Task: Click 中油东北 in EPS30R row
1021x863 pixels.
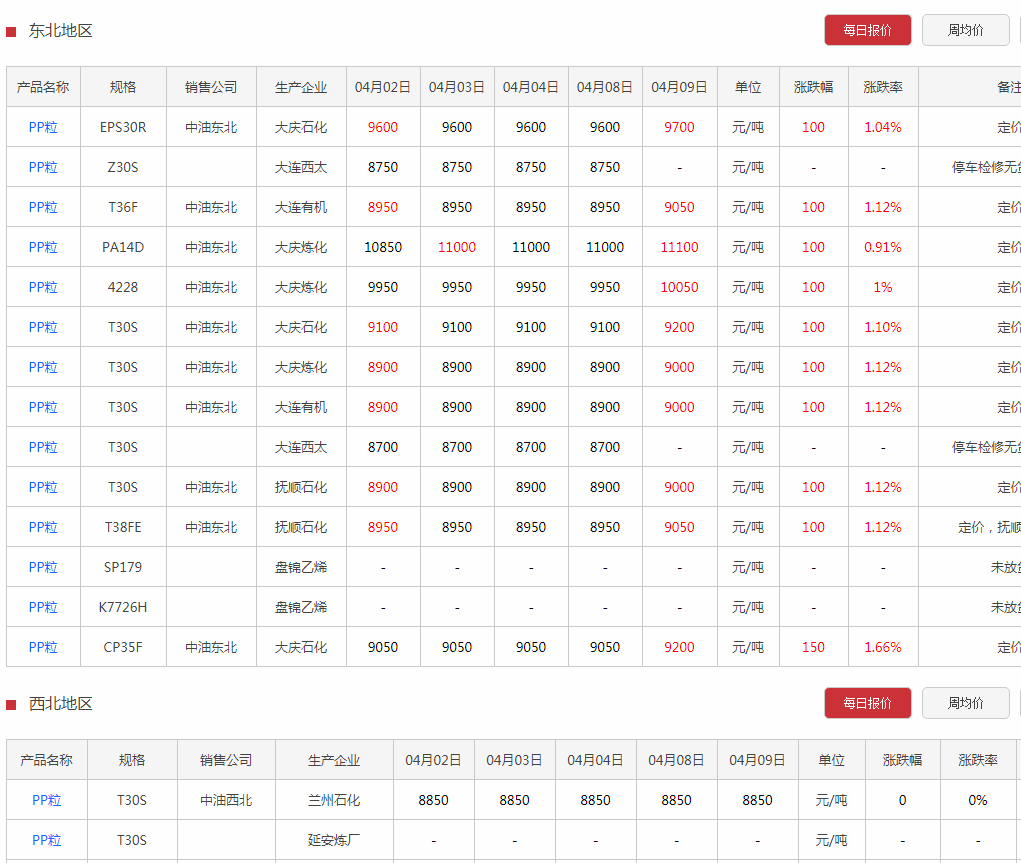Action: click(211, 127)
